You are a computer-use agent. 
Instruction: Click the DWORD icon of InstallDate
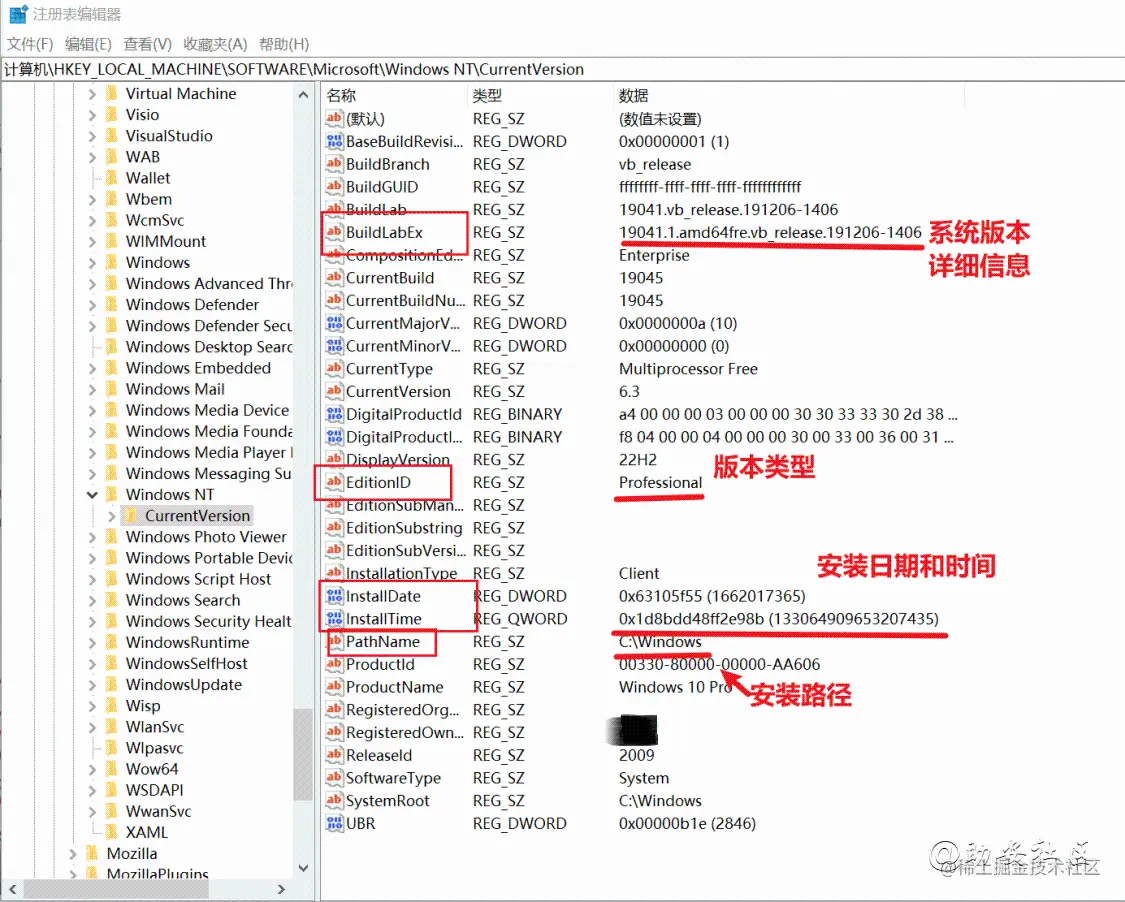pyautogui.click(x=334, y=596)
